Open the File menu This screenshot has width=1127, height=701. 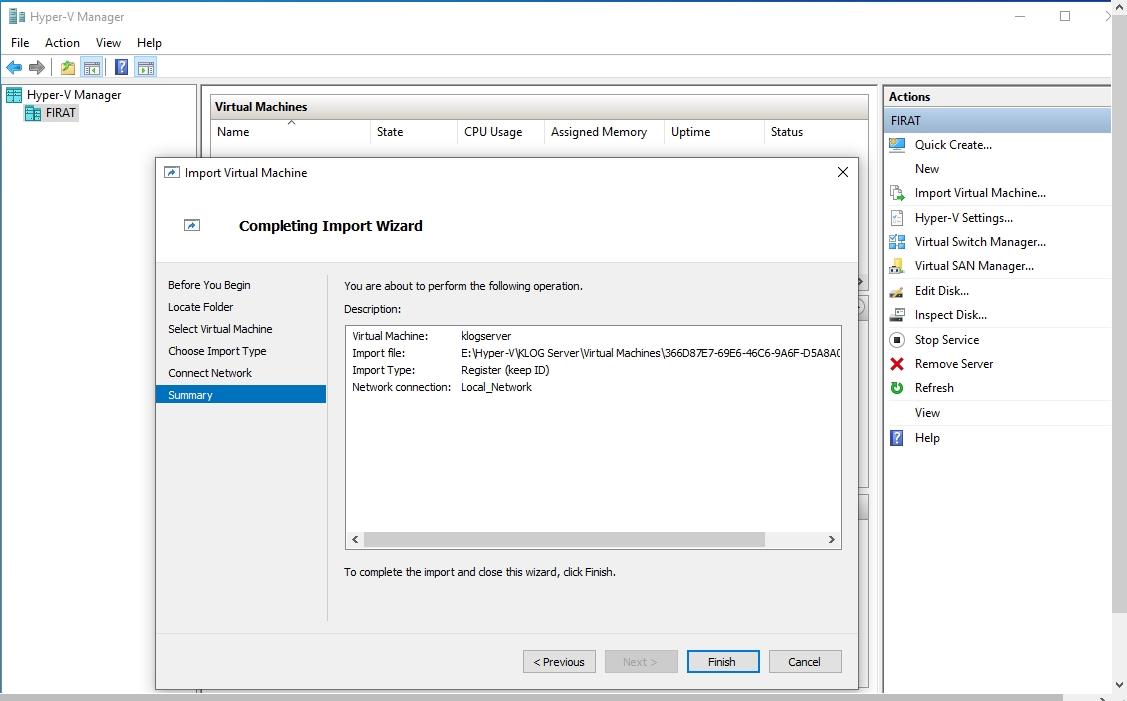pyautogui.click(x=20, y=42)
